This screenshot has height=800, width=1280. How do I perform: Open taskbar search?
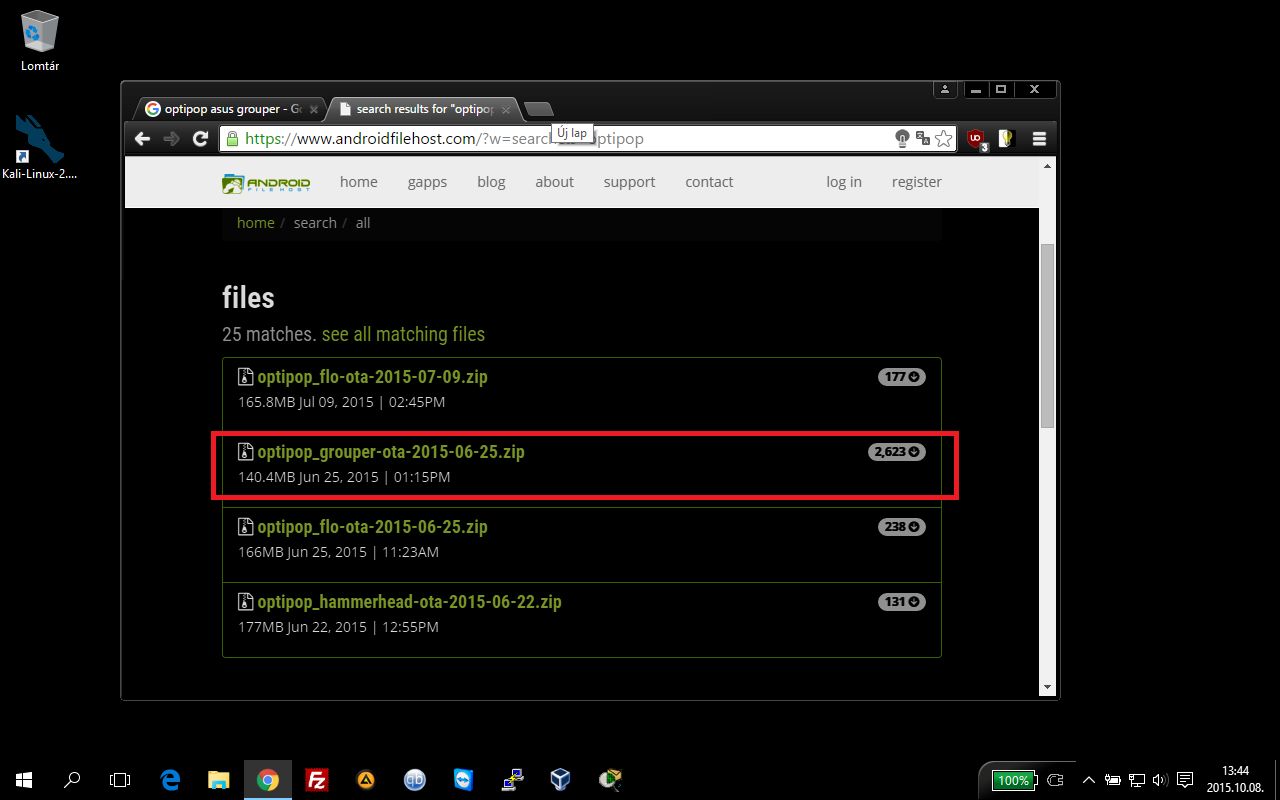(x=72, y=780)
